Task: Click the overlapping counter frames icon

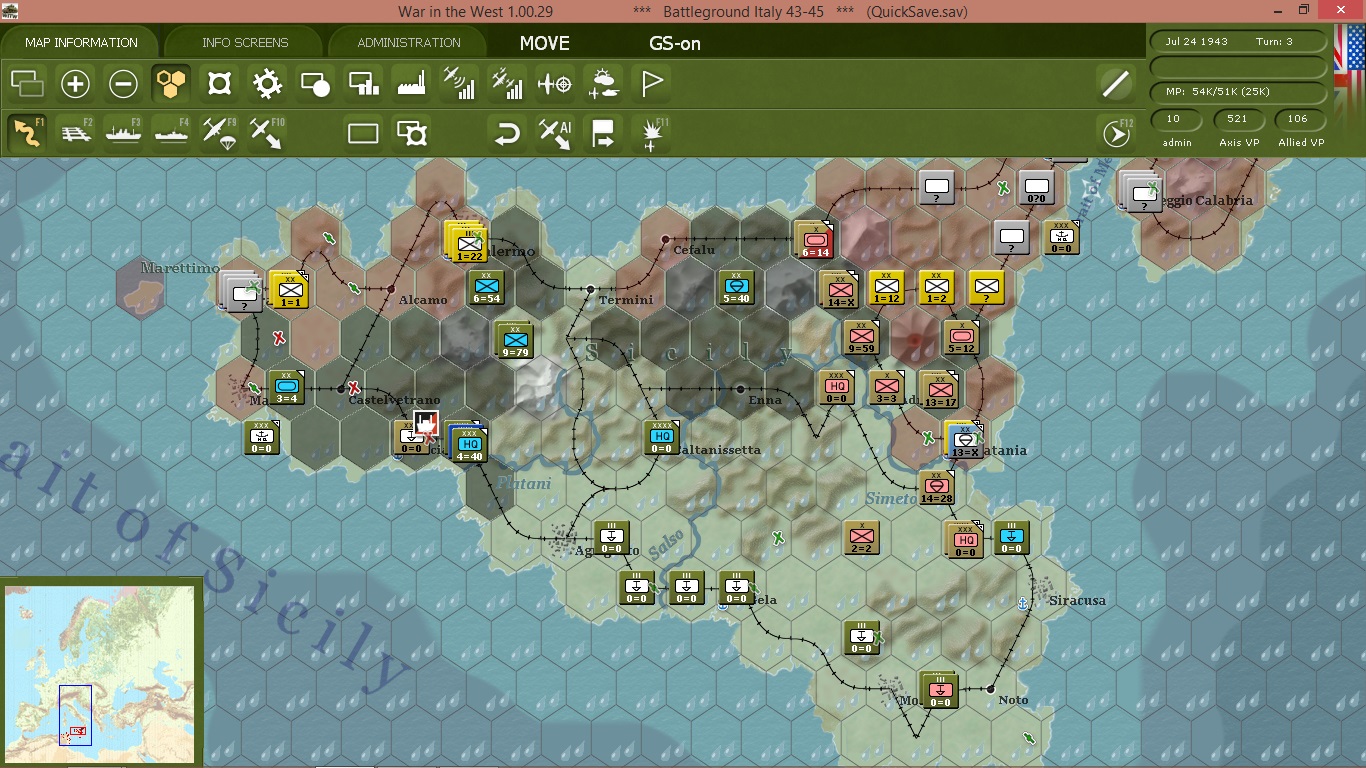Action: (x=411, y=133)
